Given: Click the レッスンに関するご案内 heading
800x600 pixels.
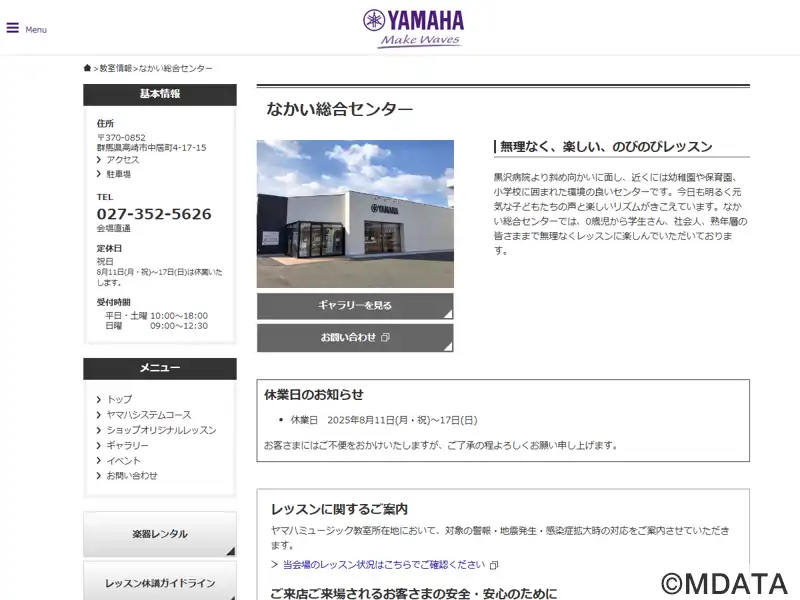Looking at the screenshot, I should point(339,509).
